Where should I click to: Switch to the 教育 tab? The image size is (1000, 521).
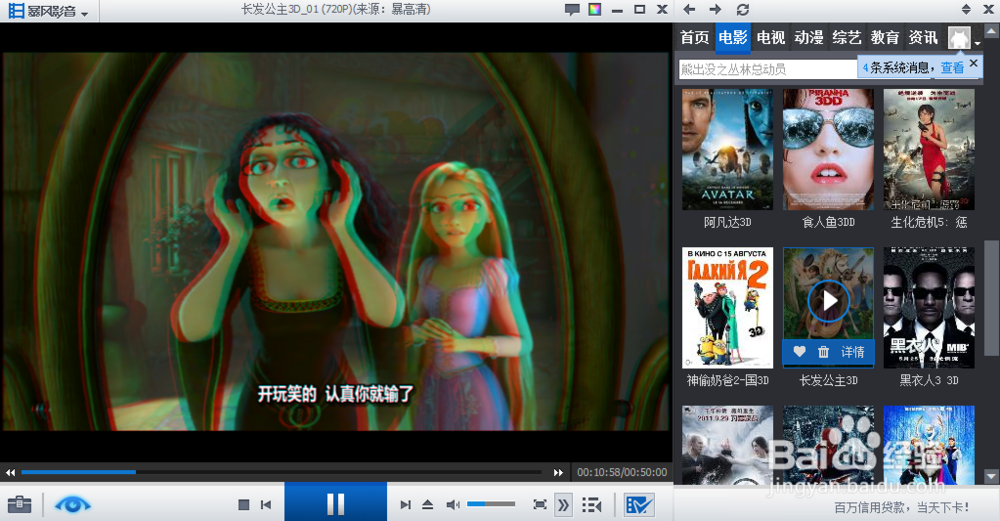(885, 38)
